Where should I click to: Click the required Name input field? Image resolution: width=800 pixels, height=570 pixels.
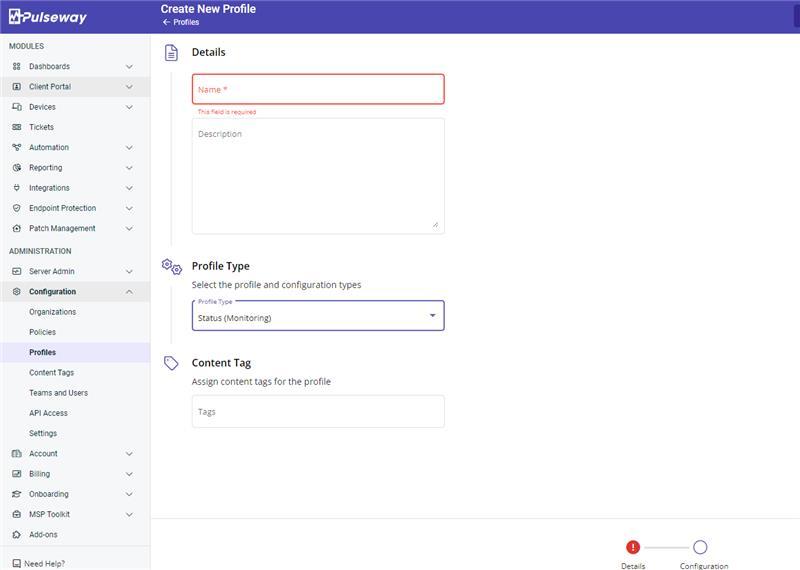(318, 89)
